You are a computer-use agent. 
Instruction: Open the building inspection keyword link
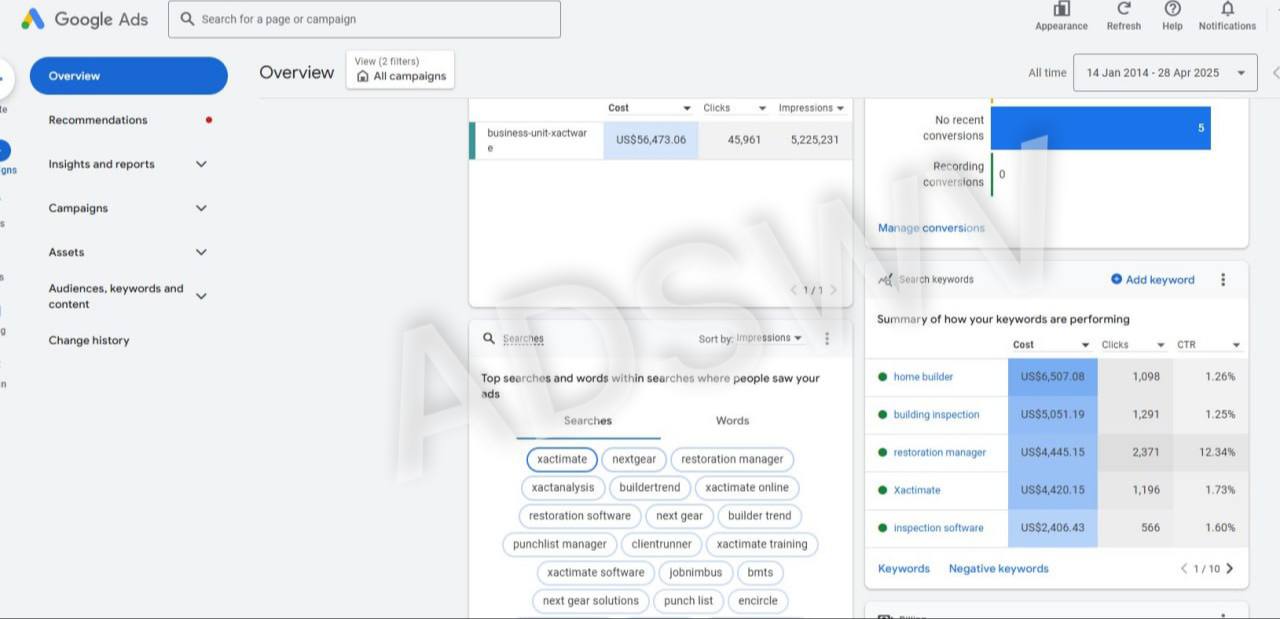(936, 415)
